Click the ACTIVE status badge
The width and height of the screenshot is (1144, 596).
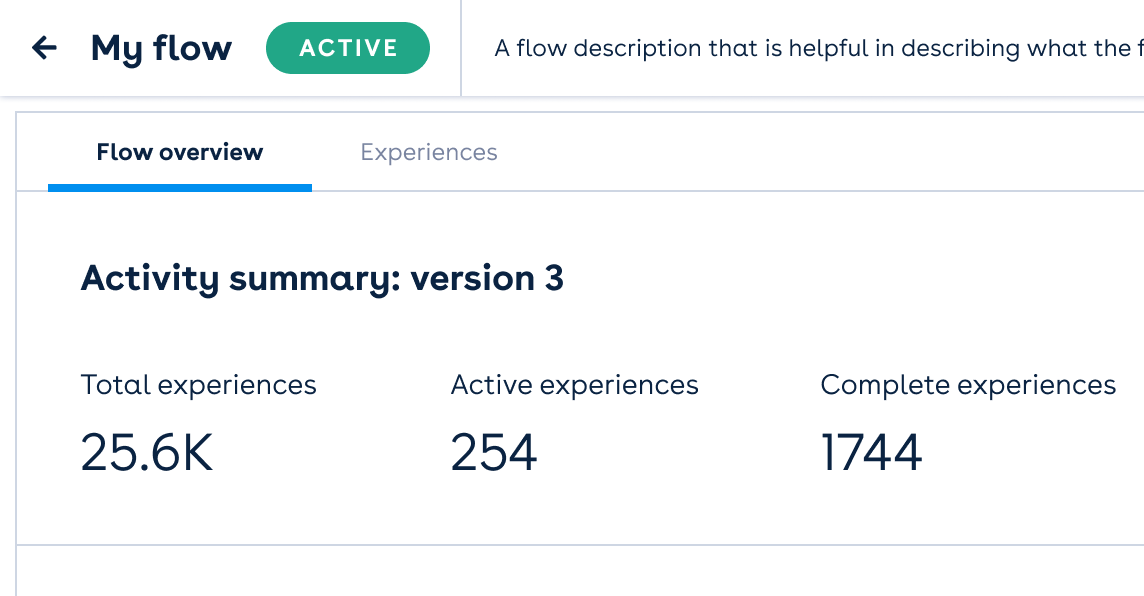coord(348,49)
